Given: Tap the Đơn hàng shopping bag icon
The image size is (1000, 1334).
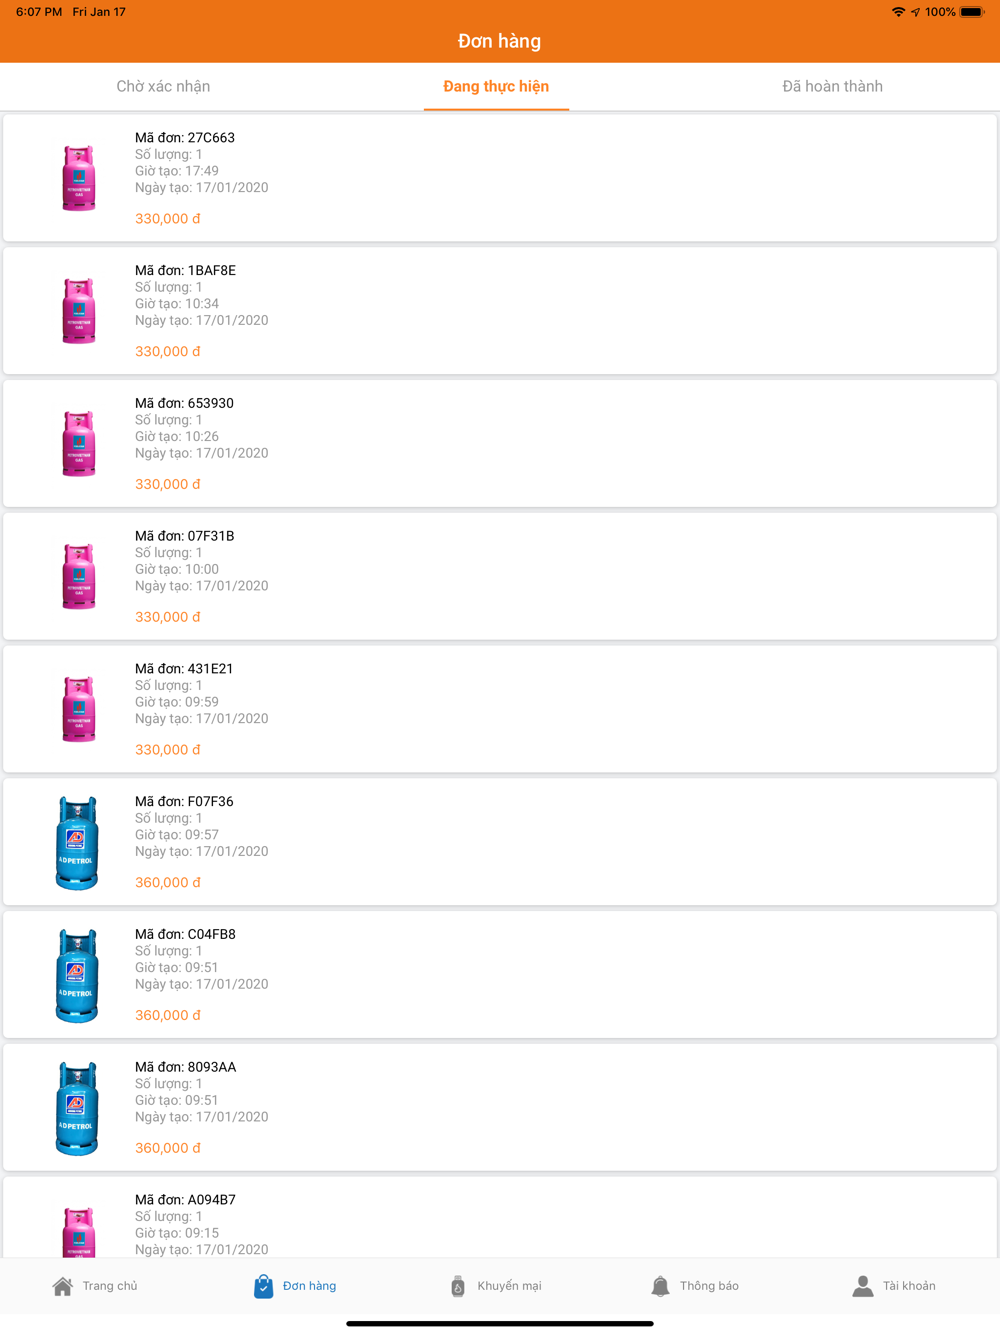Looking at the screenshot, I should [263, 1286].
